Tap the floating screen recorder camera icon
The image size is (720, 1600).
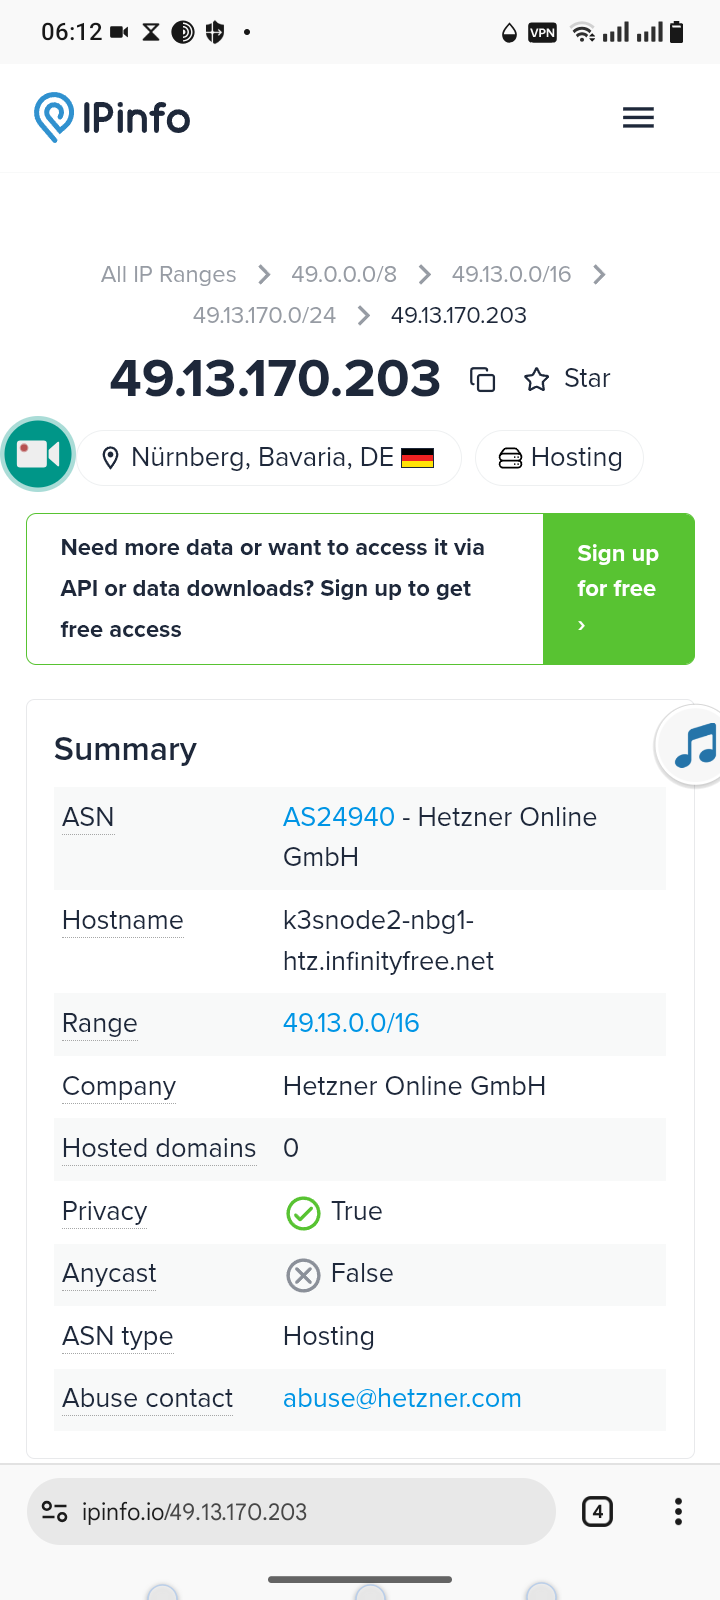[x=39, y=454]
